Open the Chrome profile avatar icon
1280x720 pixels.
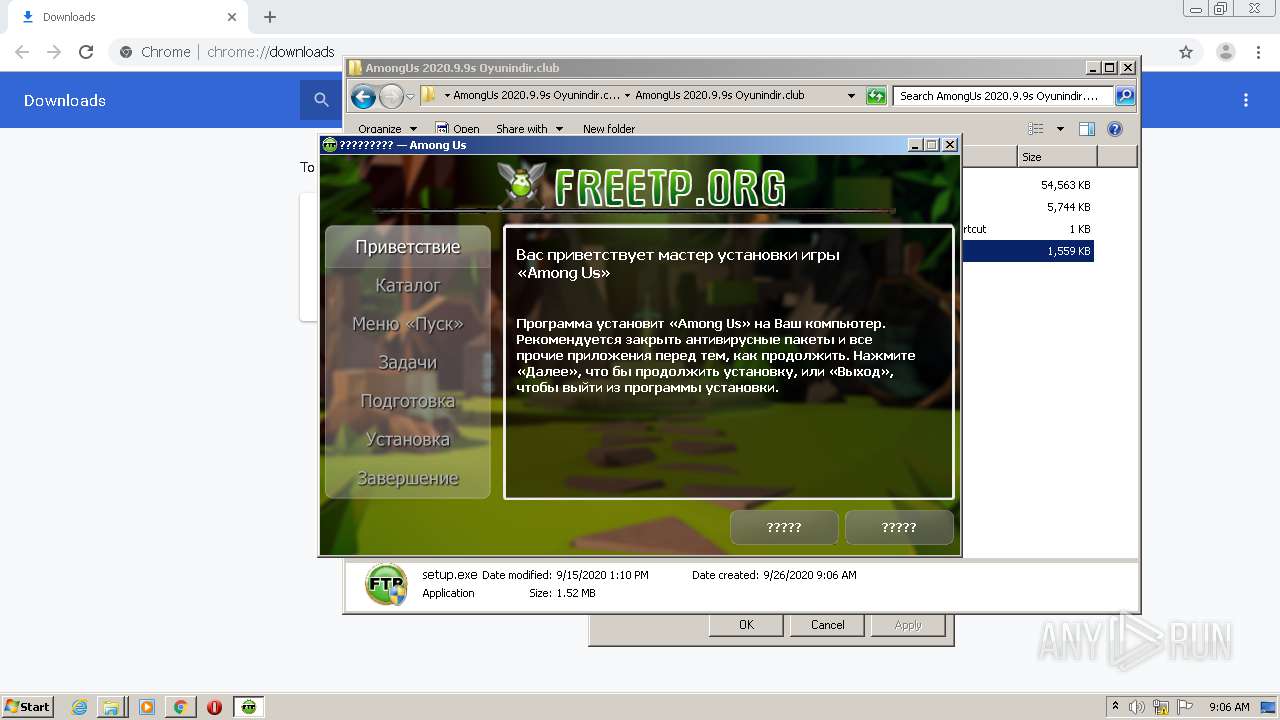1226,52
